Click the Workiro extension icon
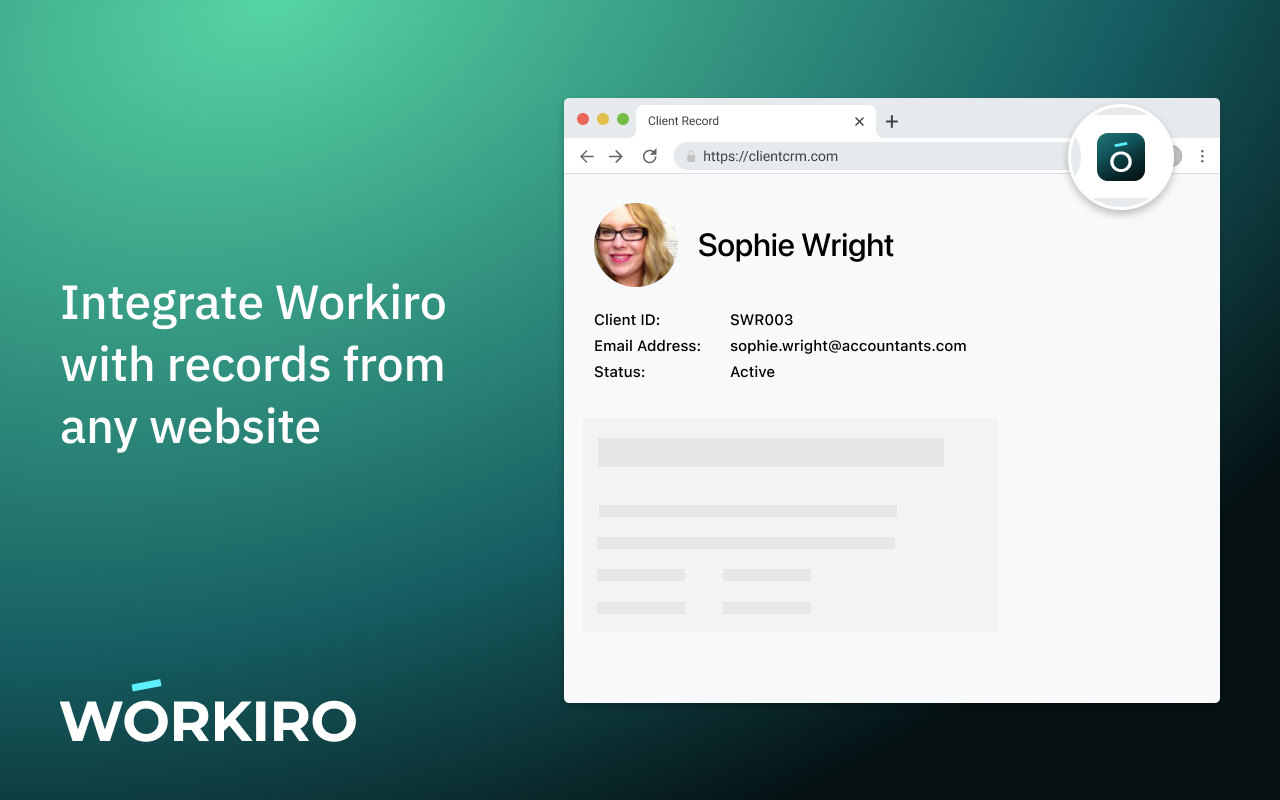1280x800 pixels. pos(1121,157)
